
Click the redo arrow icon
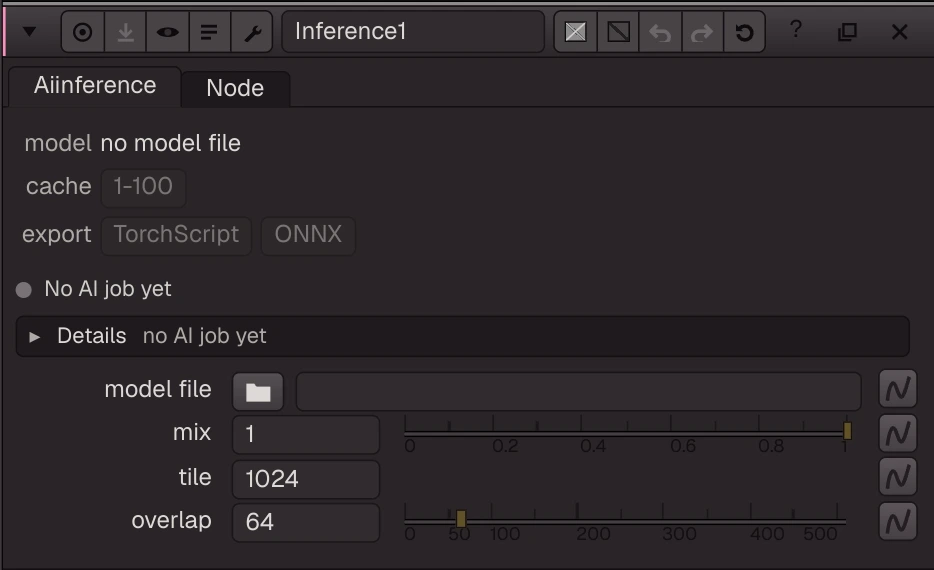click(702, 32)
